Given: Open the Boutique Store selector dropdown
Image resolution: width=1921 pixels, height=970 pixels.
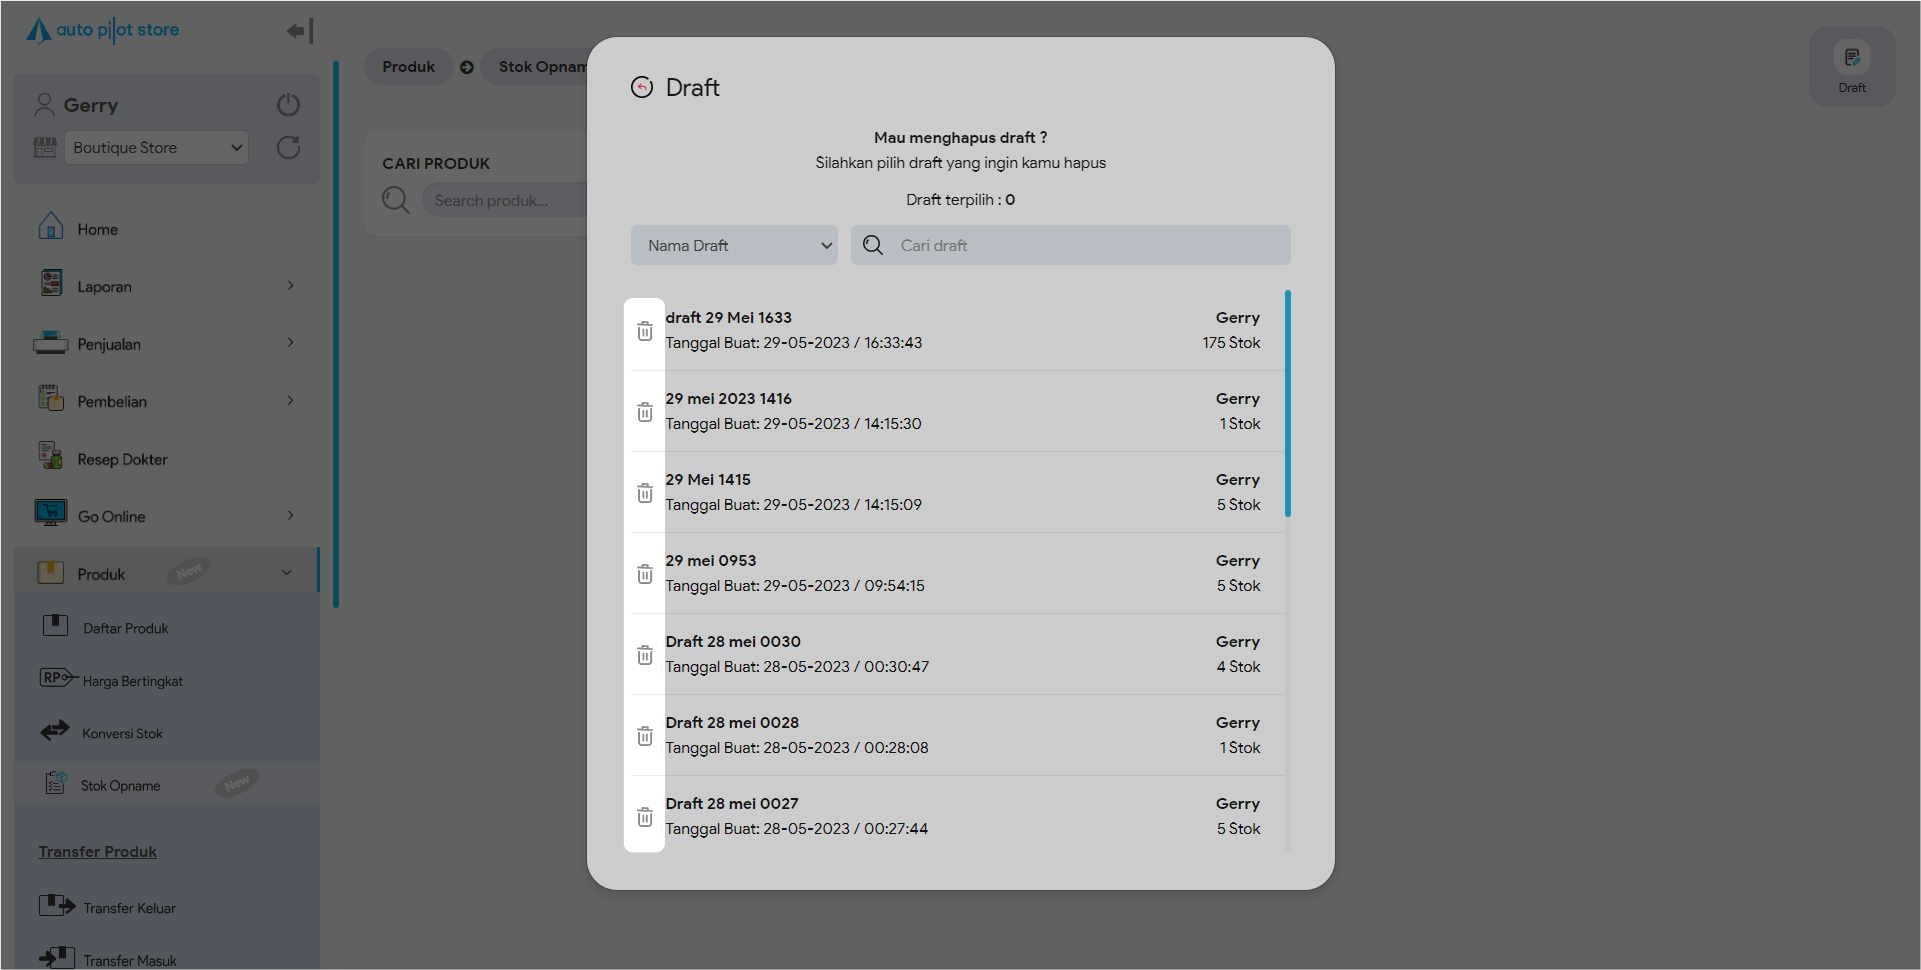Looking at the screenshot, I should (156, 148).
